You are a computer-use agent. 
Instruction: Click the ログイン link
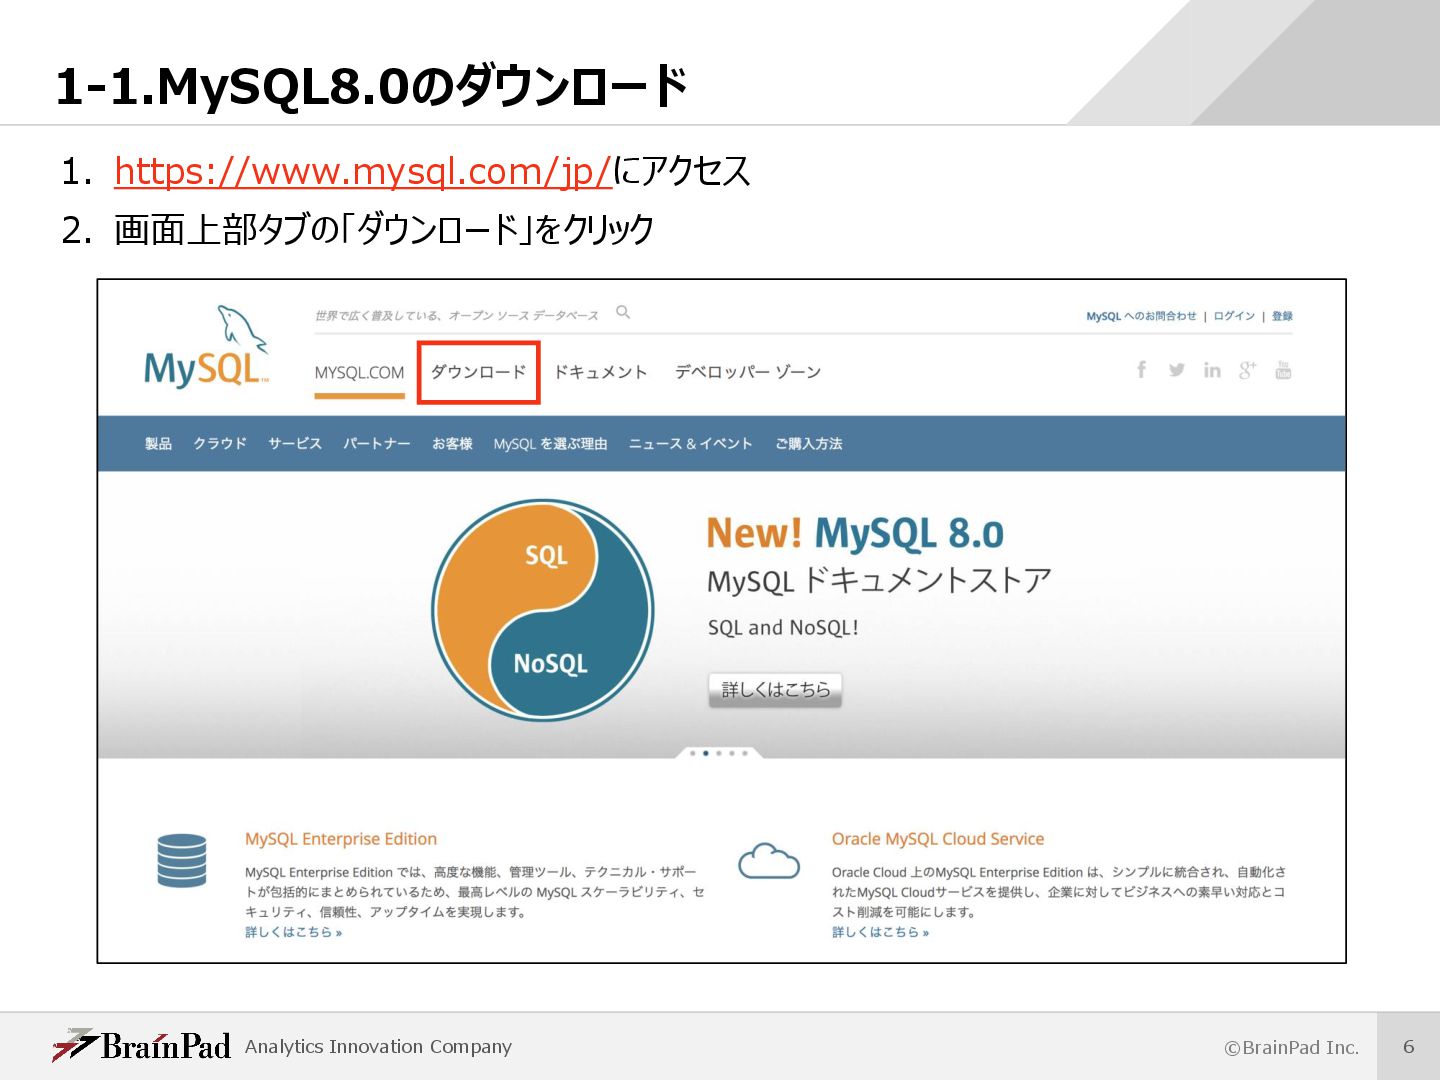1234,316
